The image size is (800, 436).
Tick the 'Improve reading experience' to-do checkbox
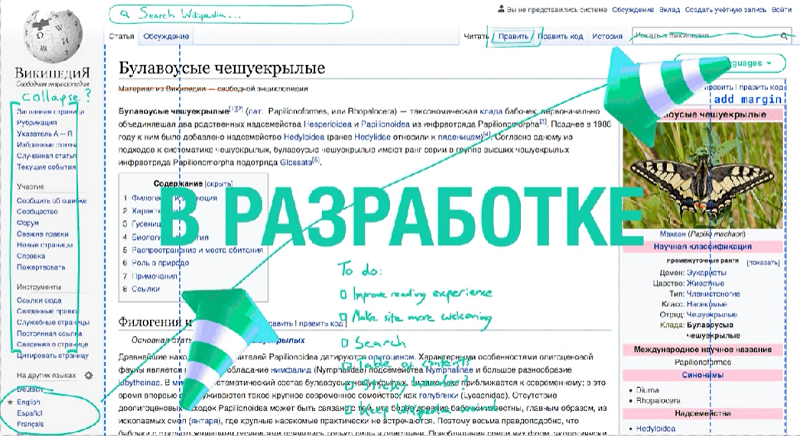(x=343, y=294)
